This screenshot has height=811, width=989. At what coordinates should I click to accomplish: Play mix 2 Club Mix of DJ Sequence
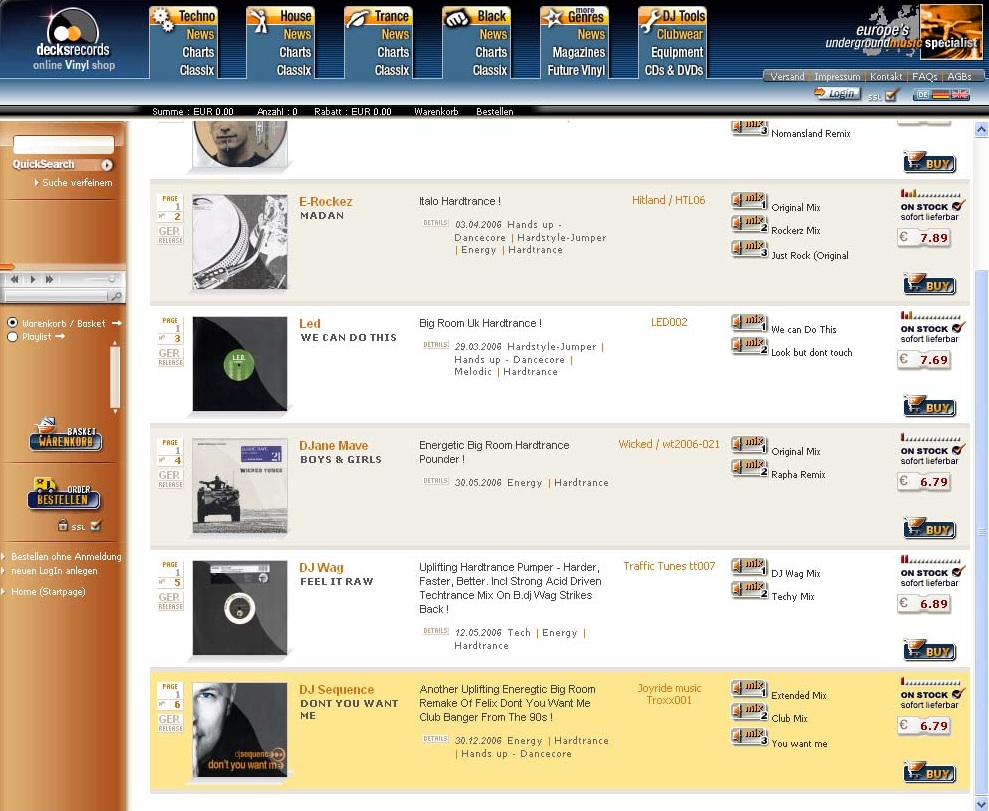(x=749, y=712)
